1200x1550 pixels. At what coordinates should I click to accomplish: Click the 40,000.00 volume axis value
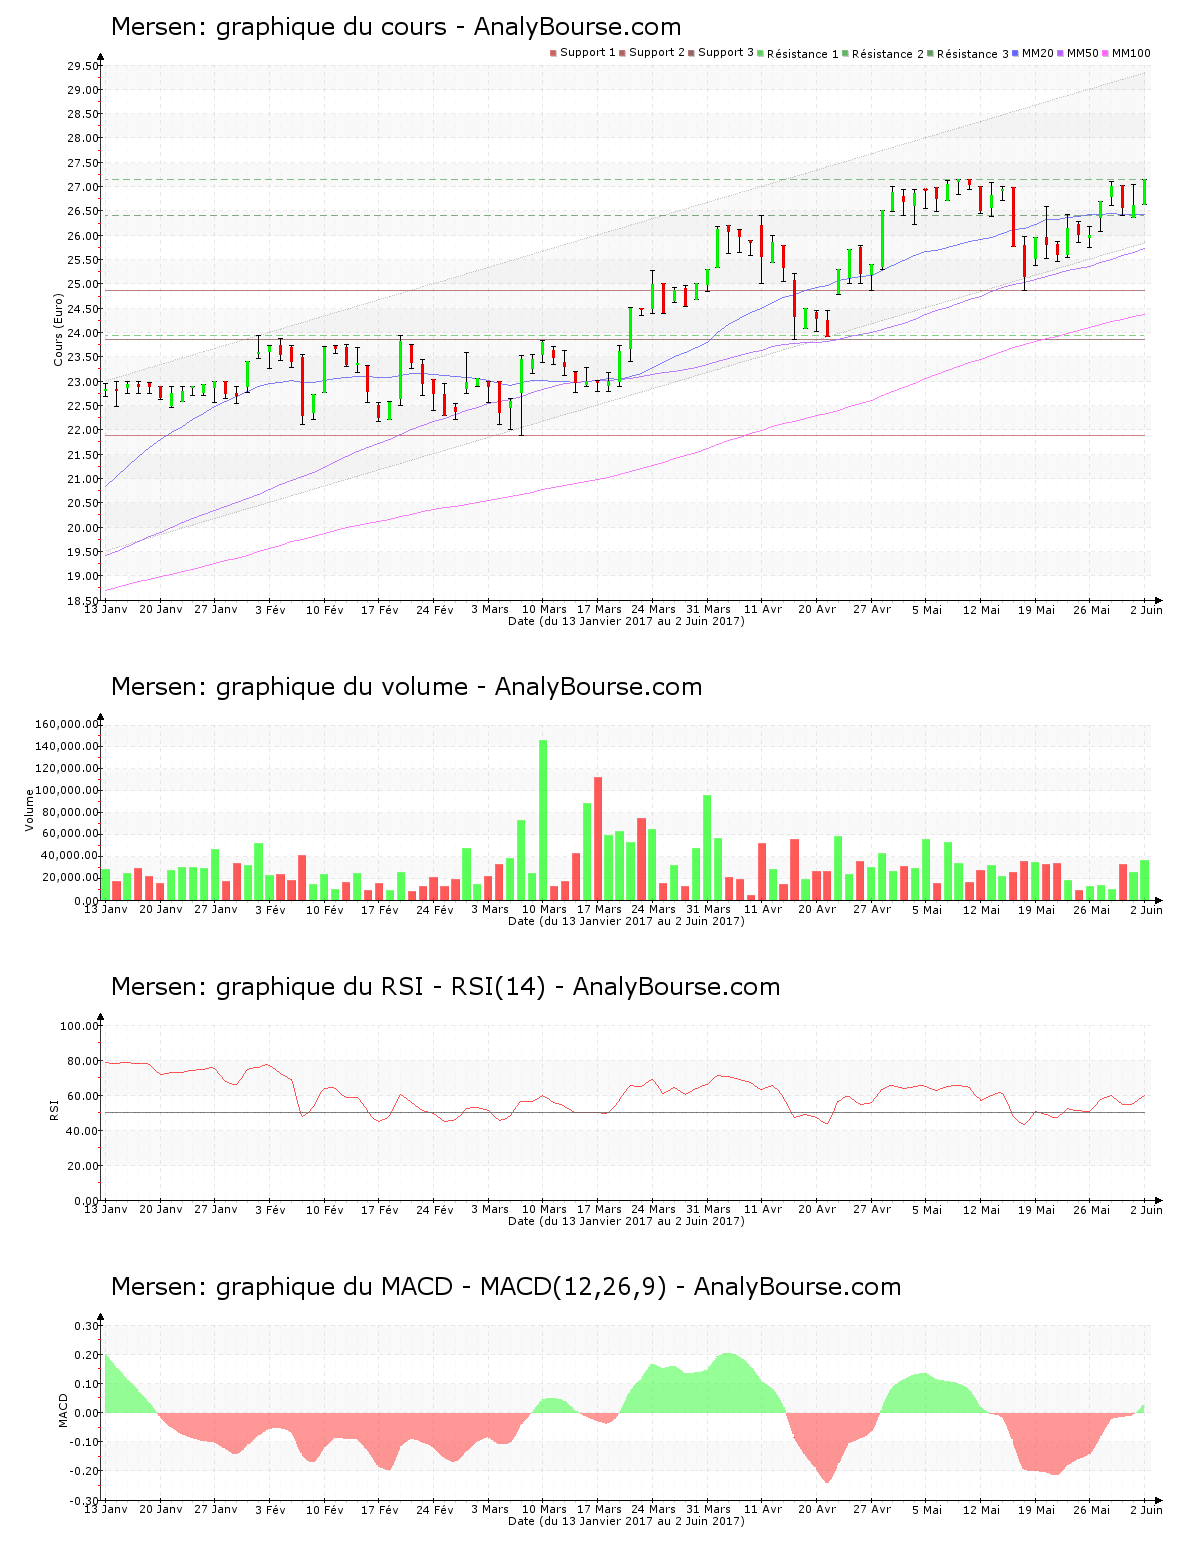click(x=69, y=856)
